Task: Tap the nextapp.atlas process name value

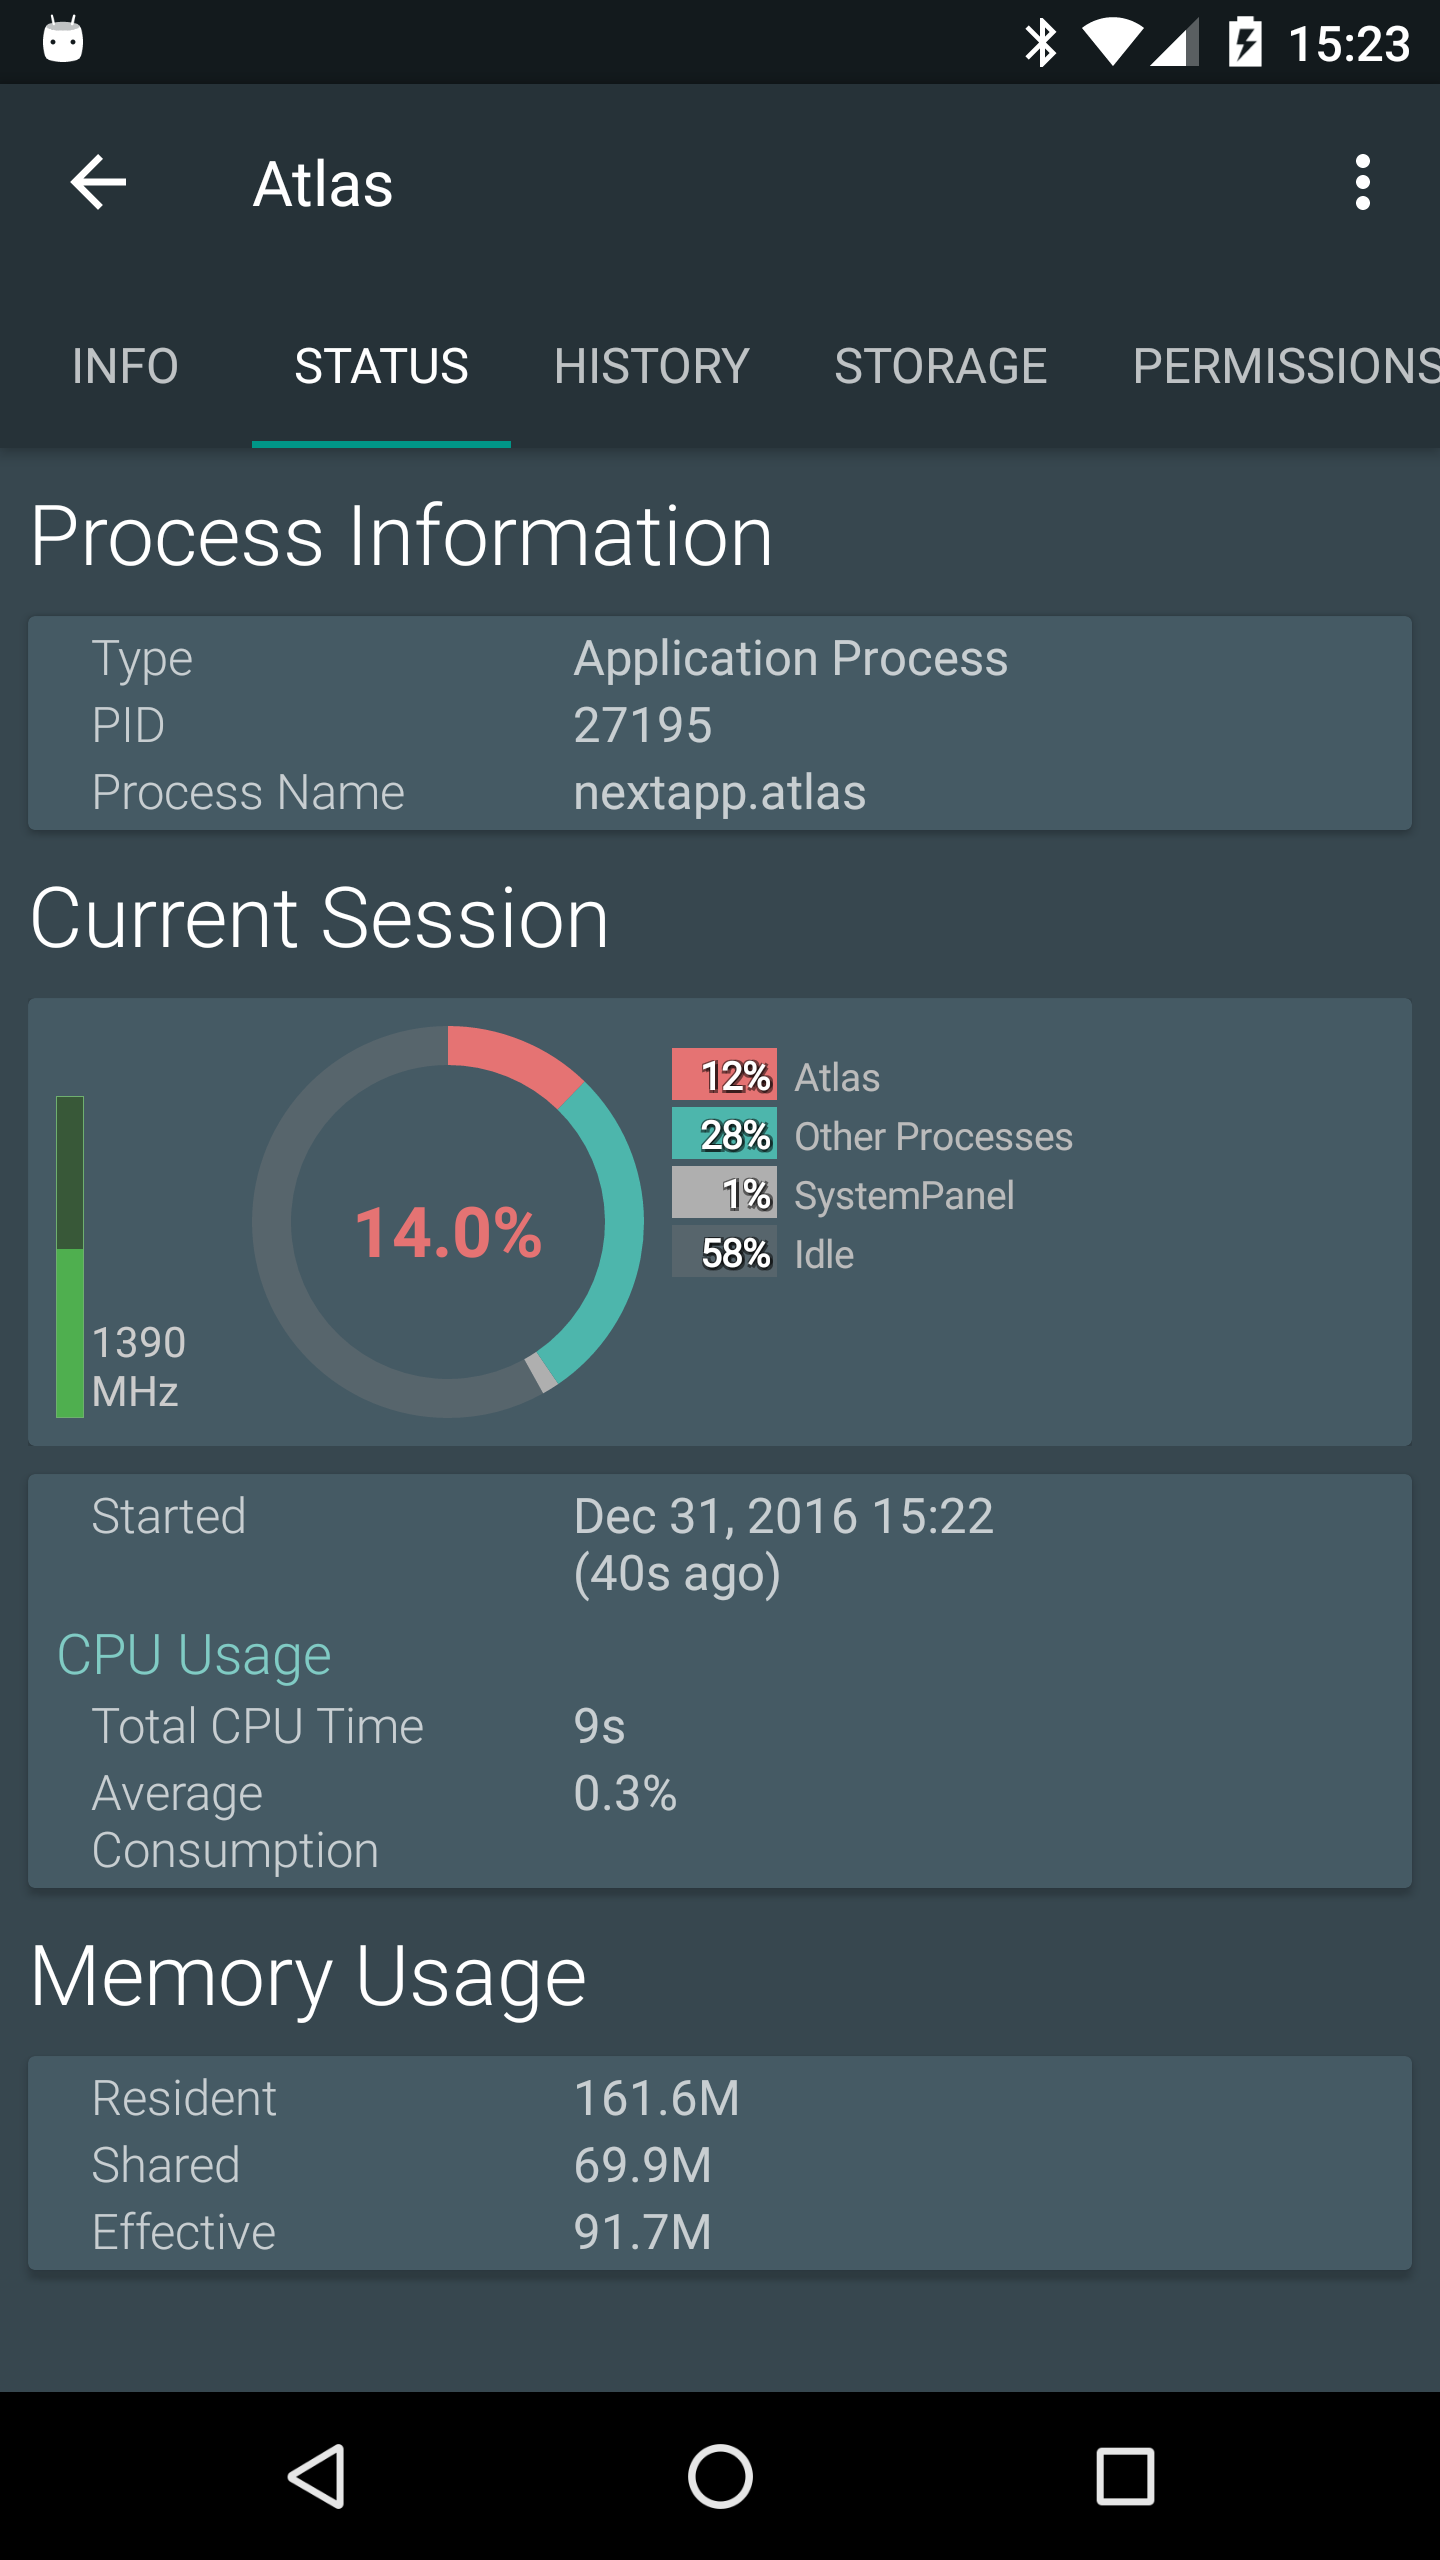Action: [x=719, y=792]
